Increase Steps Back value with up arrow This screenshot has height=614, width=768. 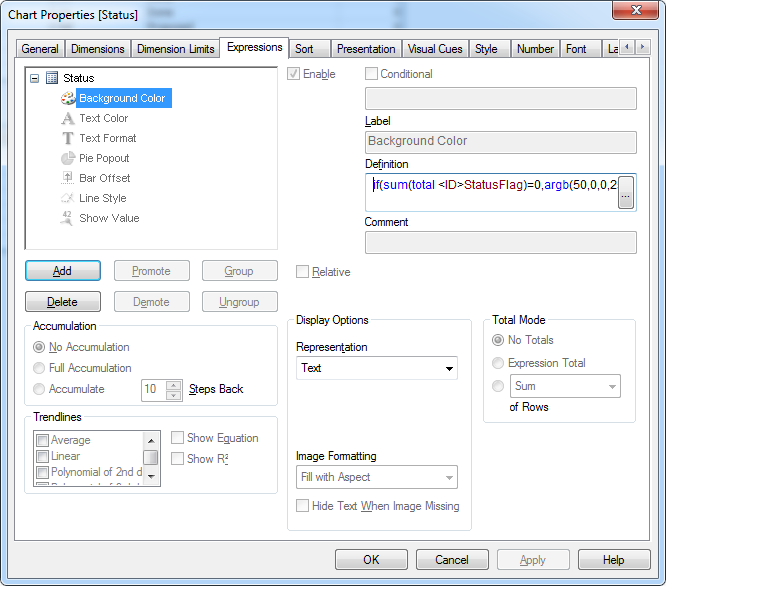(x=173, y=385)
